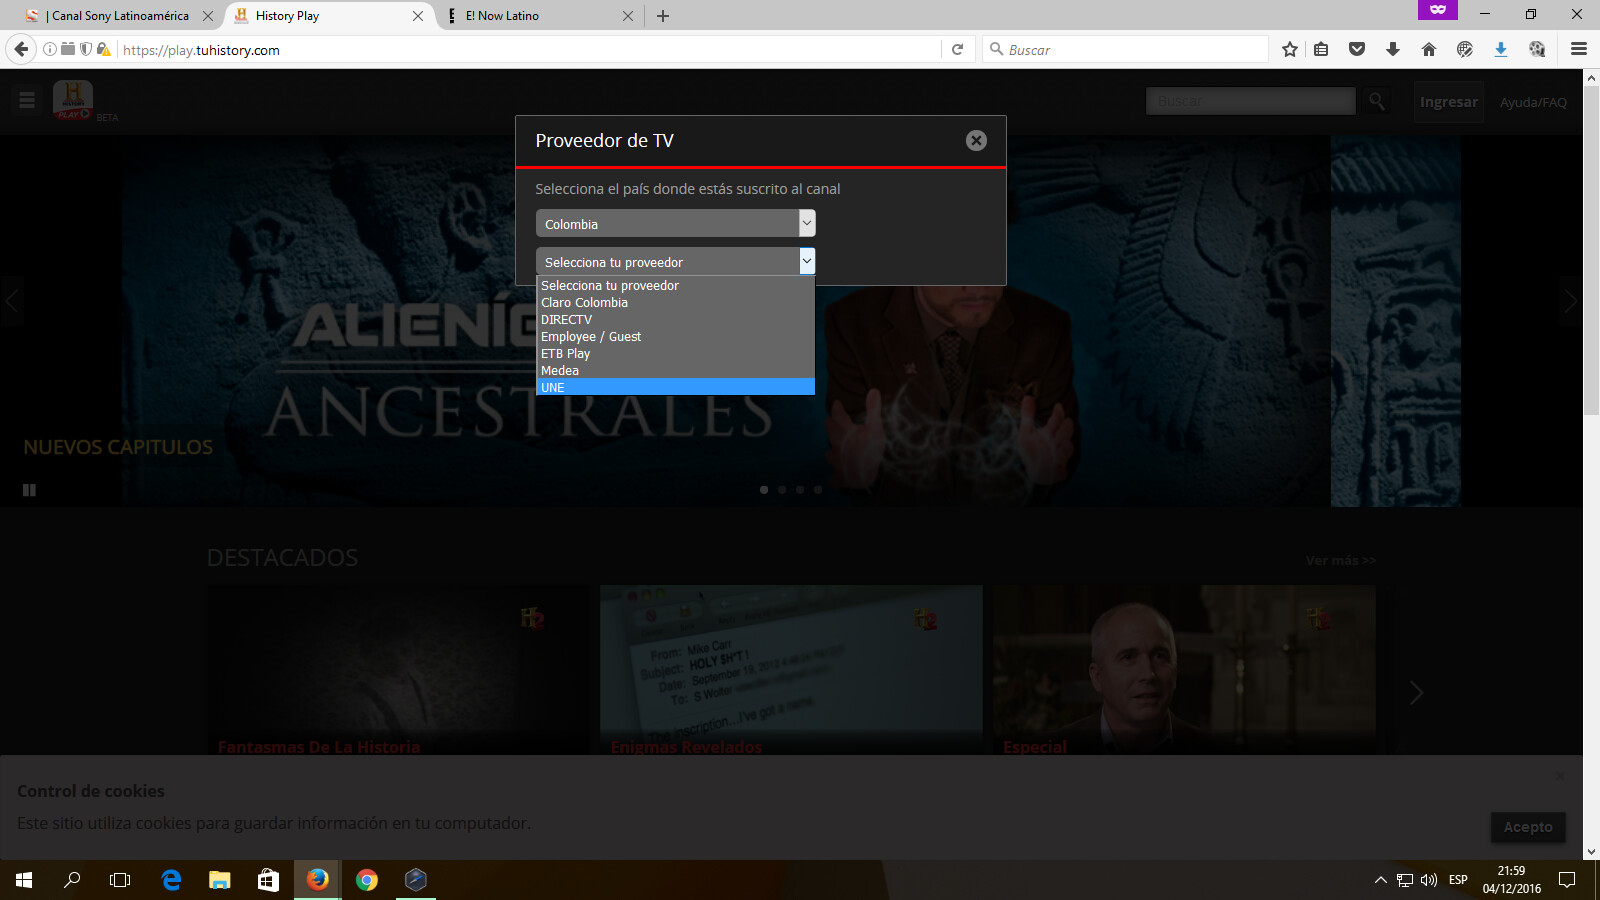The height and width of the screenshot is (900, 1600).
Task: Open the Firefox downloads panel black arrow
Action: 1393,49
